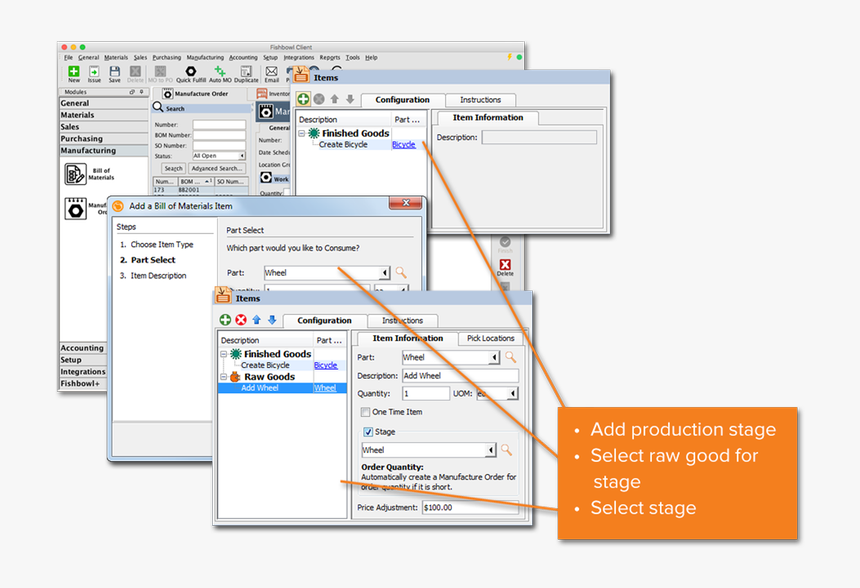The image size is (860, 588).
Task: Open the Accounting menu in menu bar
Action: pyautogui.click(x=243, y=58)
